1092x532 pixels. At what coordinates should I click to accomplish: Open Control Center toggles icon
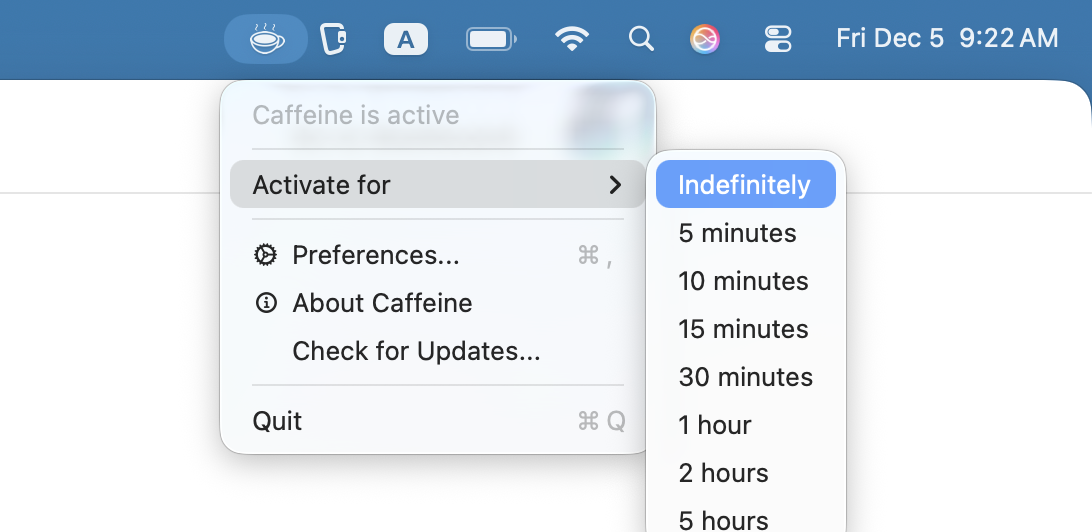(777, 39)
